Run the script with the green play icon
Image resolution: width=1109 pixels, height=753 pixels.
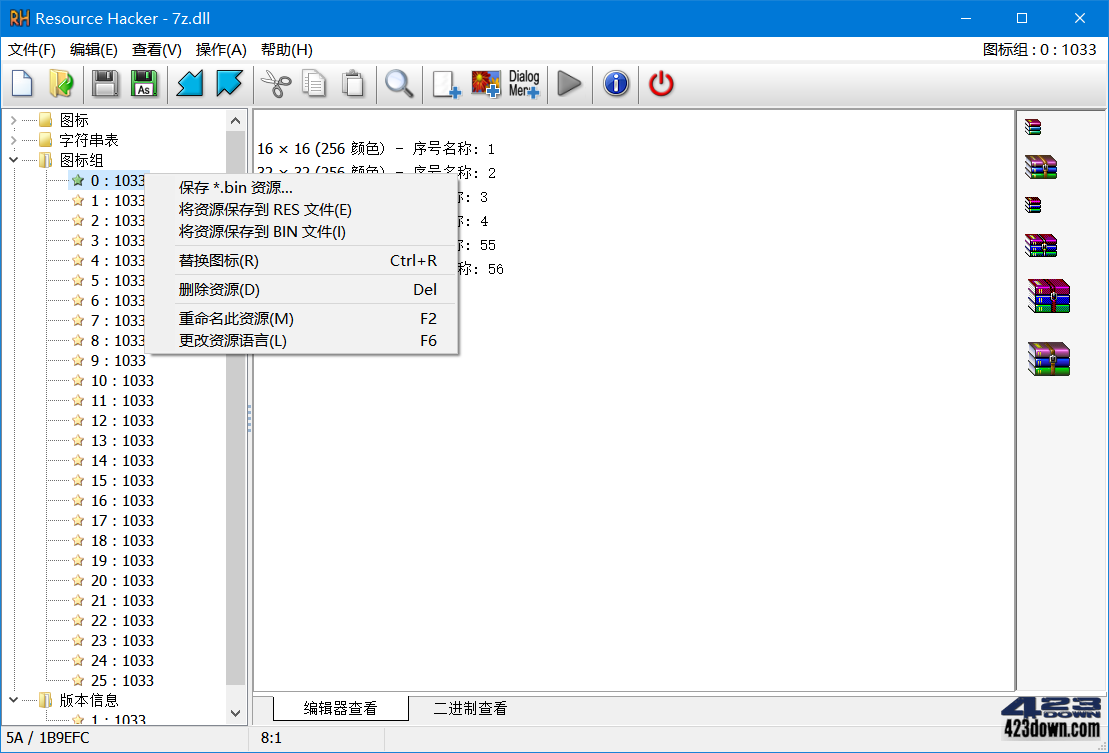click(x=569, y=84)
